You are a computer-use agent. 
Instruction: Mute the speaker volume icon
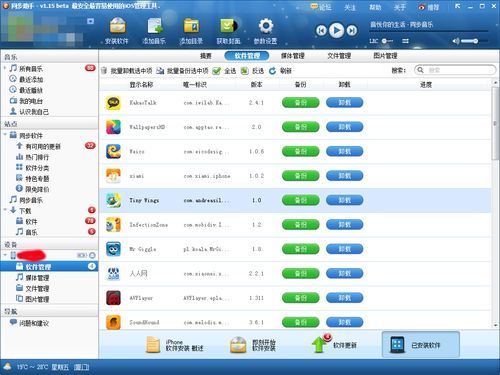coord(455,41)
